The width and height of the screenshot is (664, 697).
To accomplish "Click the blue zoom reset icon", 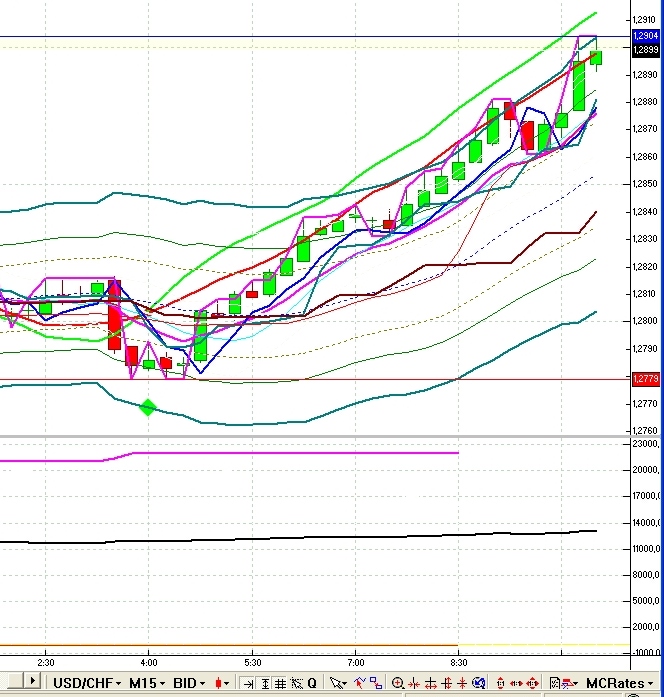I will click(x=478, y=683).
